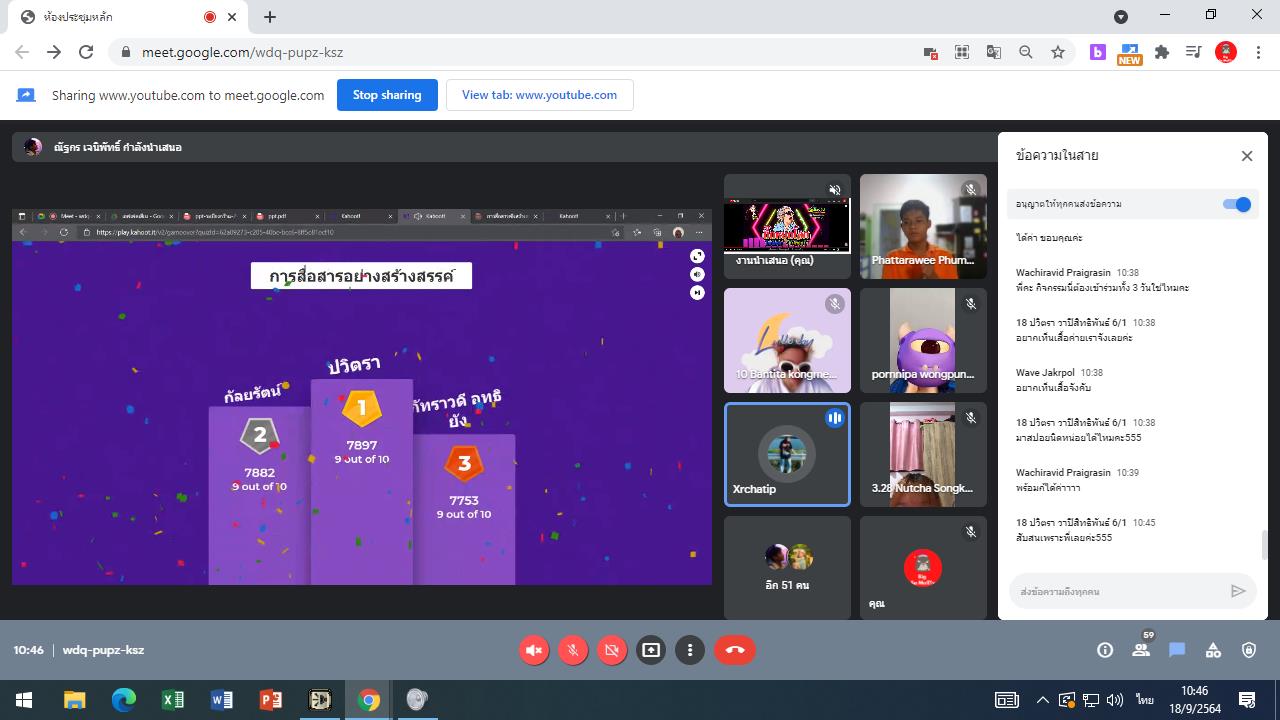Click message 'อยากเห็นเสื้อจังคับ'
The image size is (1280, 720).
click(x=1053, y=388)
